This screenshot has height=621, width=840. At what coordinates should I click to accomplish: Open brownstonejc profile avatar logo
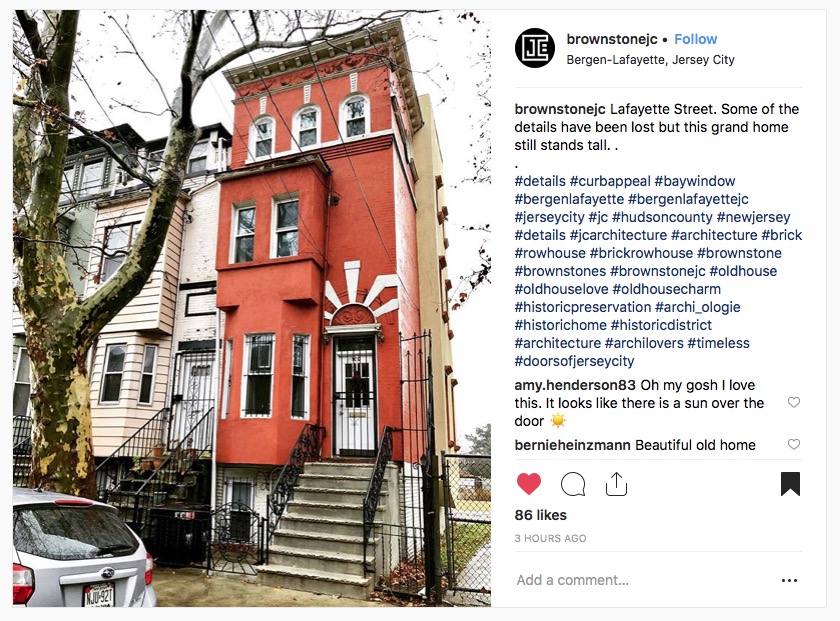[x=535, y=48]
